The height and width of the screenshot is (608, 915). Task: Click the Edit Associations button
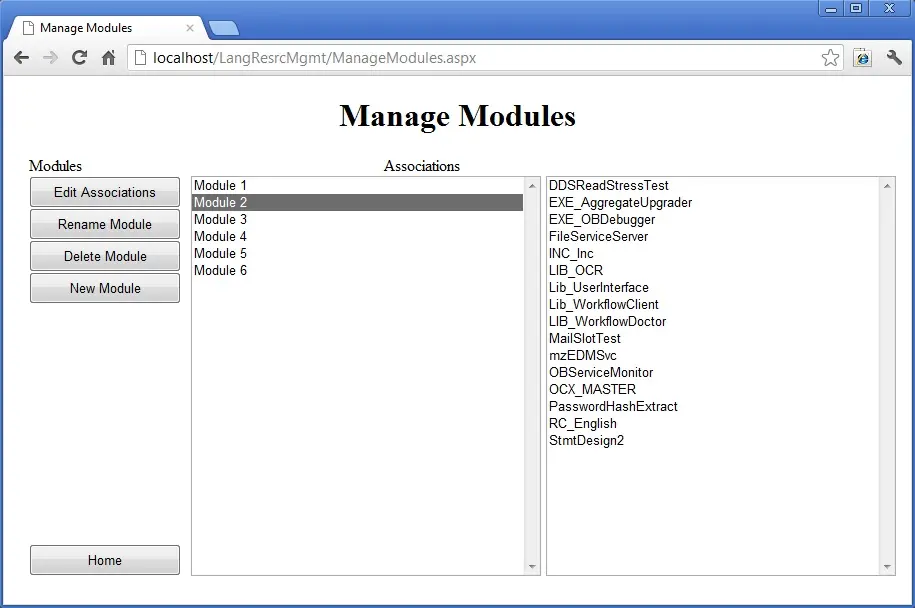[104, 192]
